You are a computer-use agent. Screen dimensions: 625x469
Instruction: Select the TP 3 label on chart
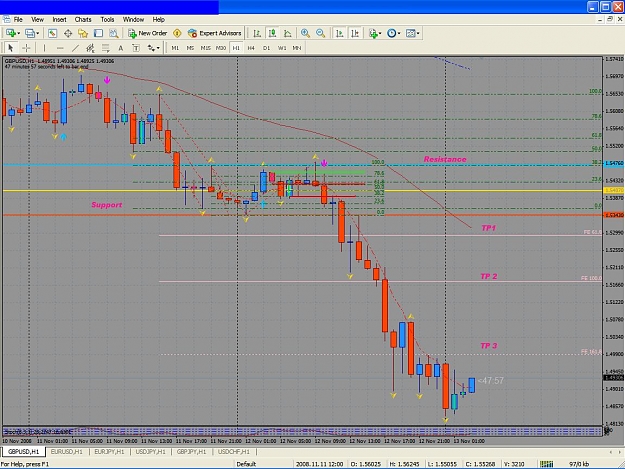[x=489, y=345]
